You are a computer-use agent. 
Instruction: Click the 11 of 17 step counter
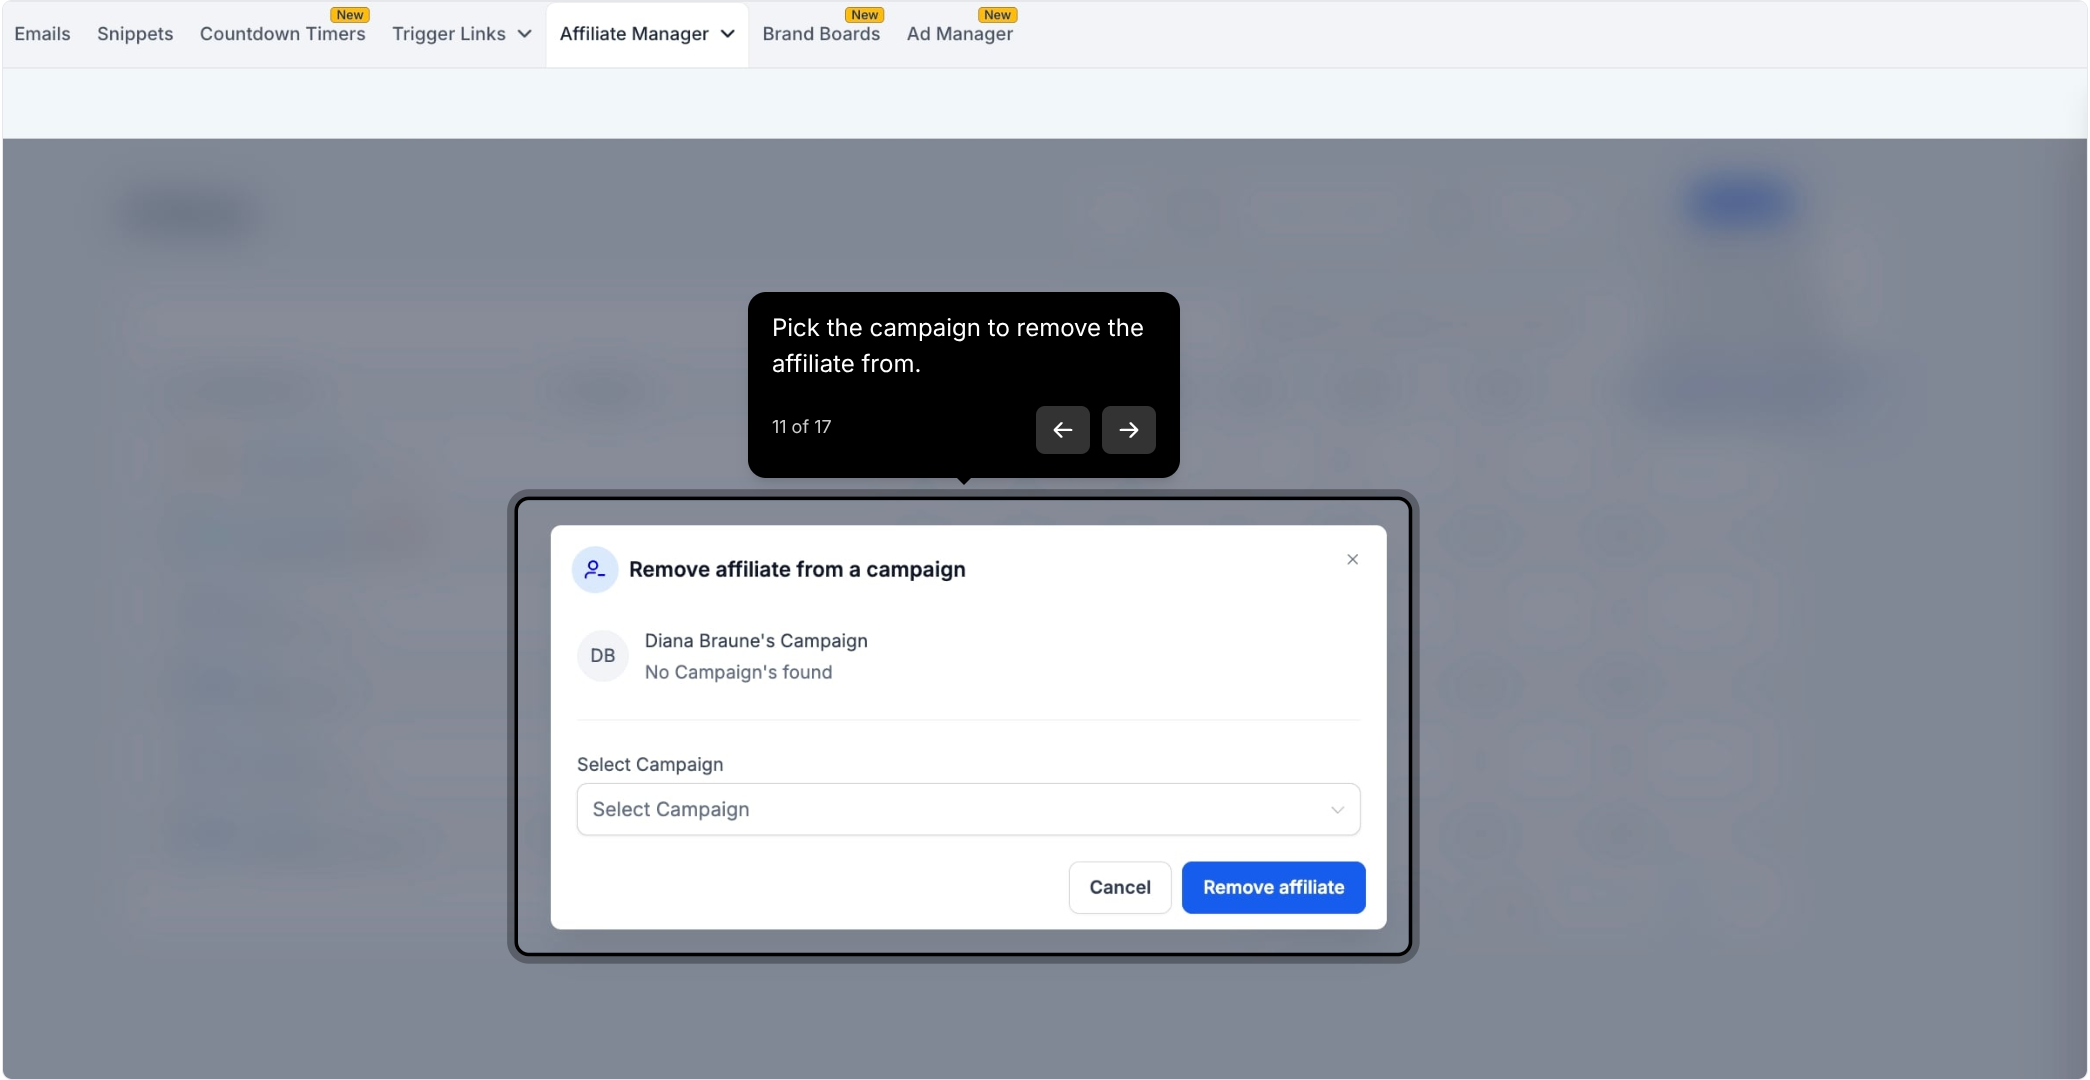tap(801, 427)
